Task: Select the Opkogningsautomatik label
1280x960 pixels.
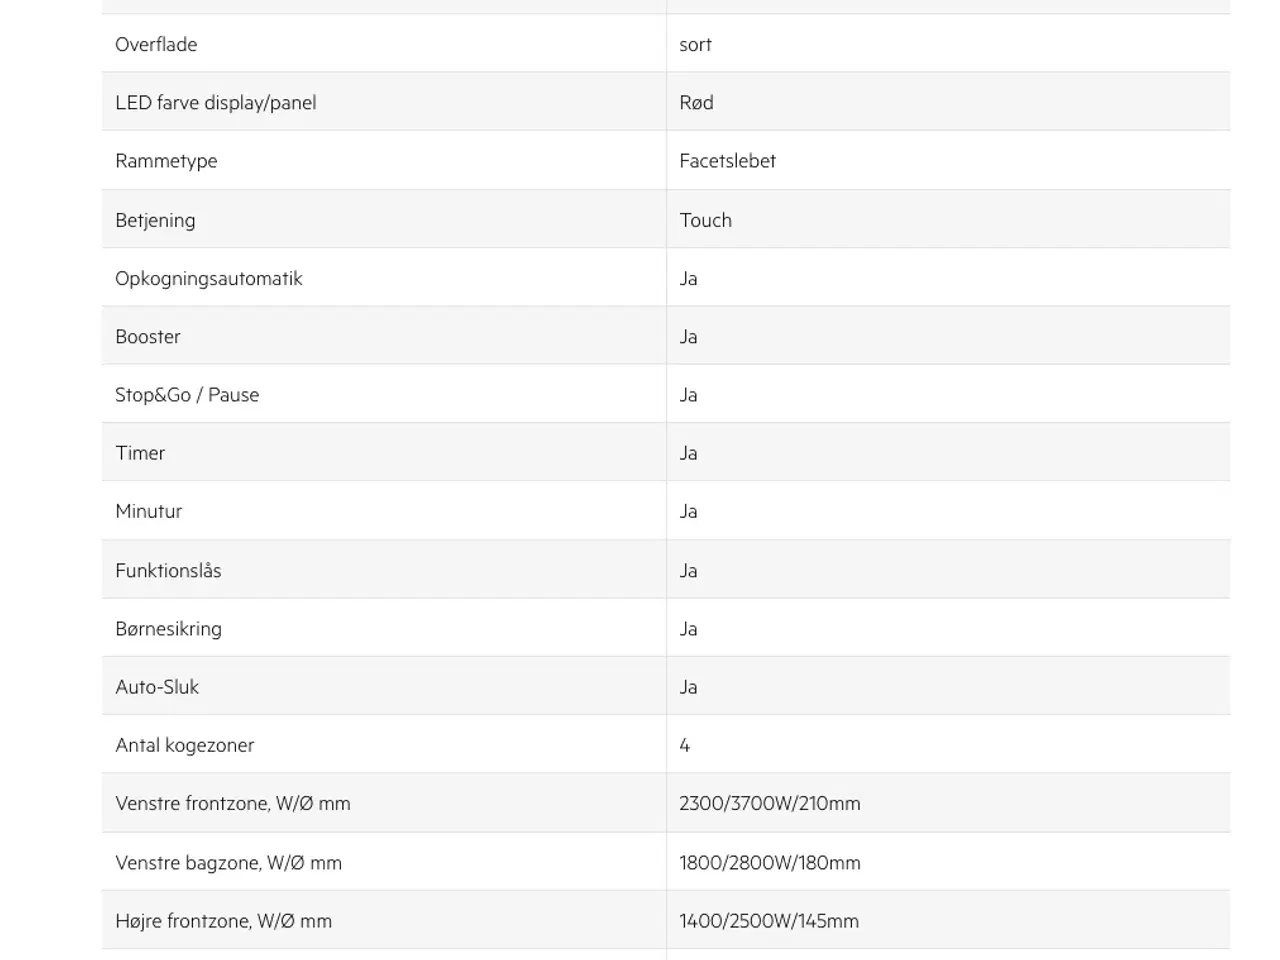Action: pyautogui.click(x=208, y=278)
